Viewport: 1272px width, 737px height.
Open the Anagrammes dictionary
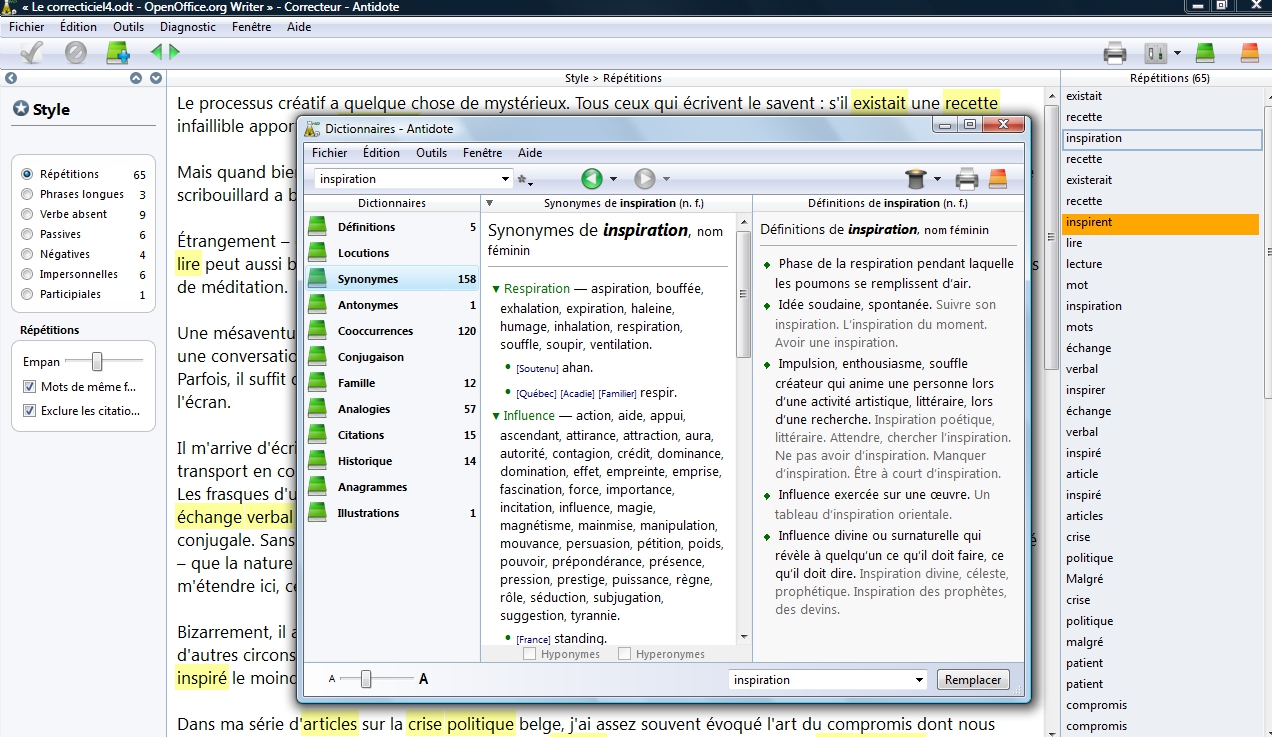coord(392,487)
